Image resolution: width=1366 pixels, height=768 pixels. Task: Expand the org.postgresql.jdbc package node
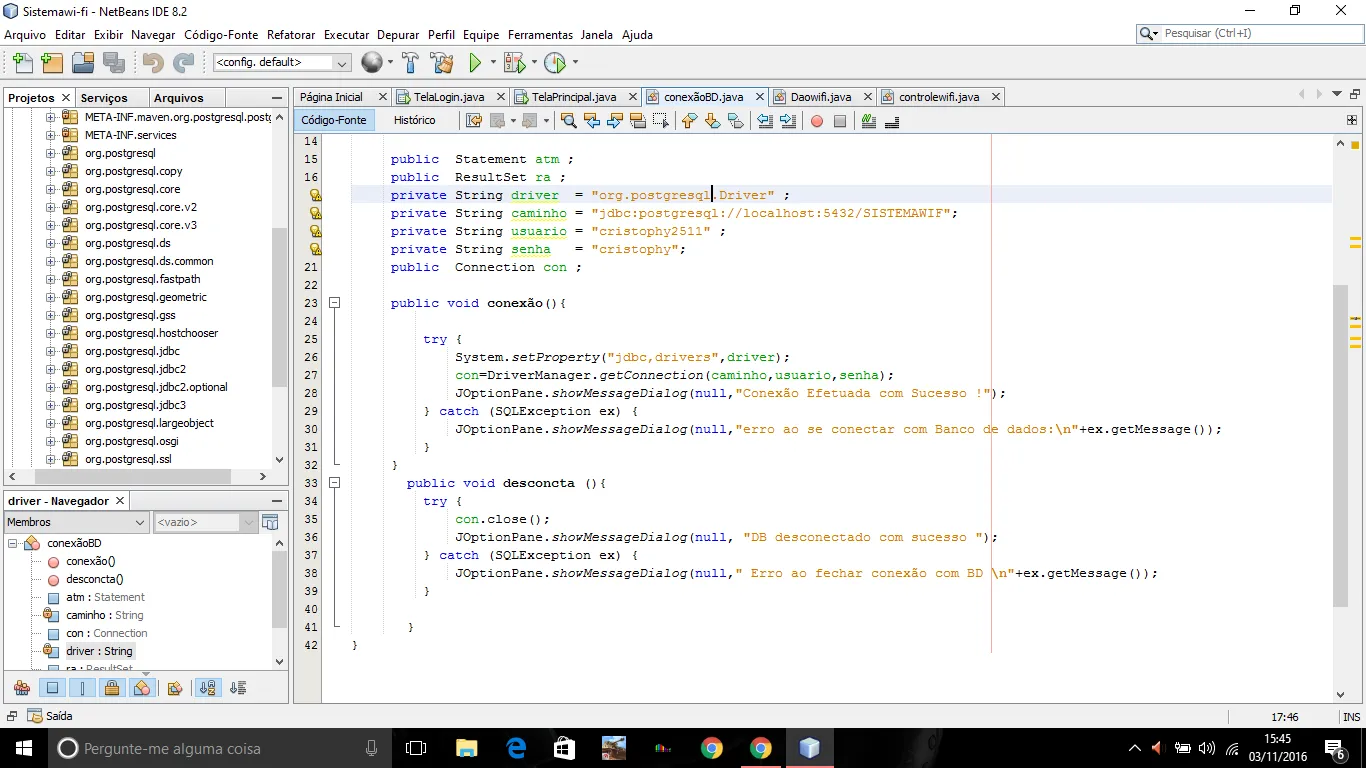click(x=51, y=351)
